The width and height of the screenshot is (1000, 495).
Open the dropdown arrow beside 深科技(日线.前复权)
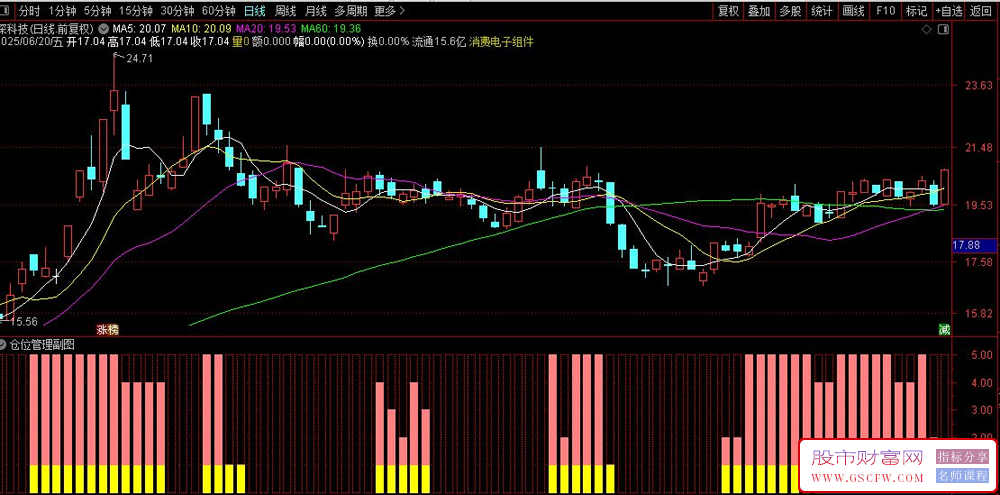pos(104,29)
